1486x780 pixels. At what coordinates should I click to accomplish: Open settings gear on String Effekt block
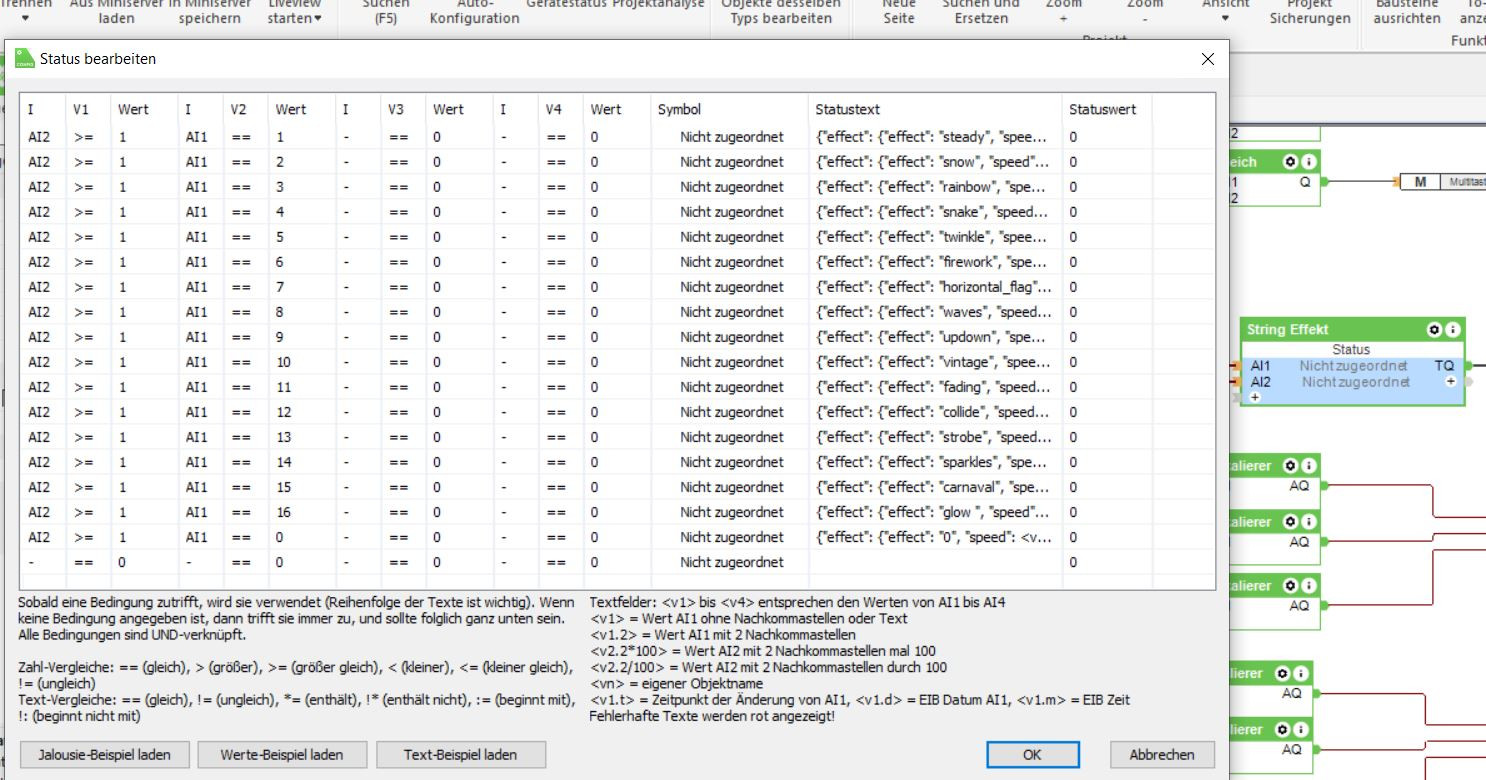pos(1434,330)
